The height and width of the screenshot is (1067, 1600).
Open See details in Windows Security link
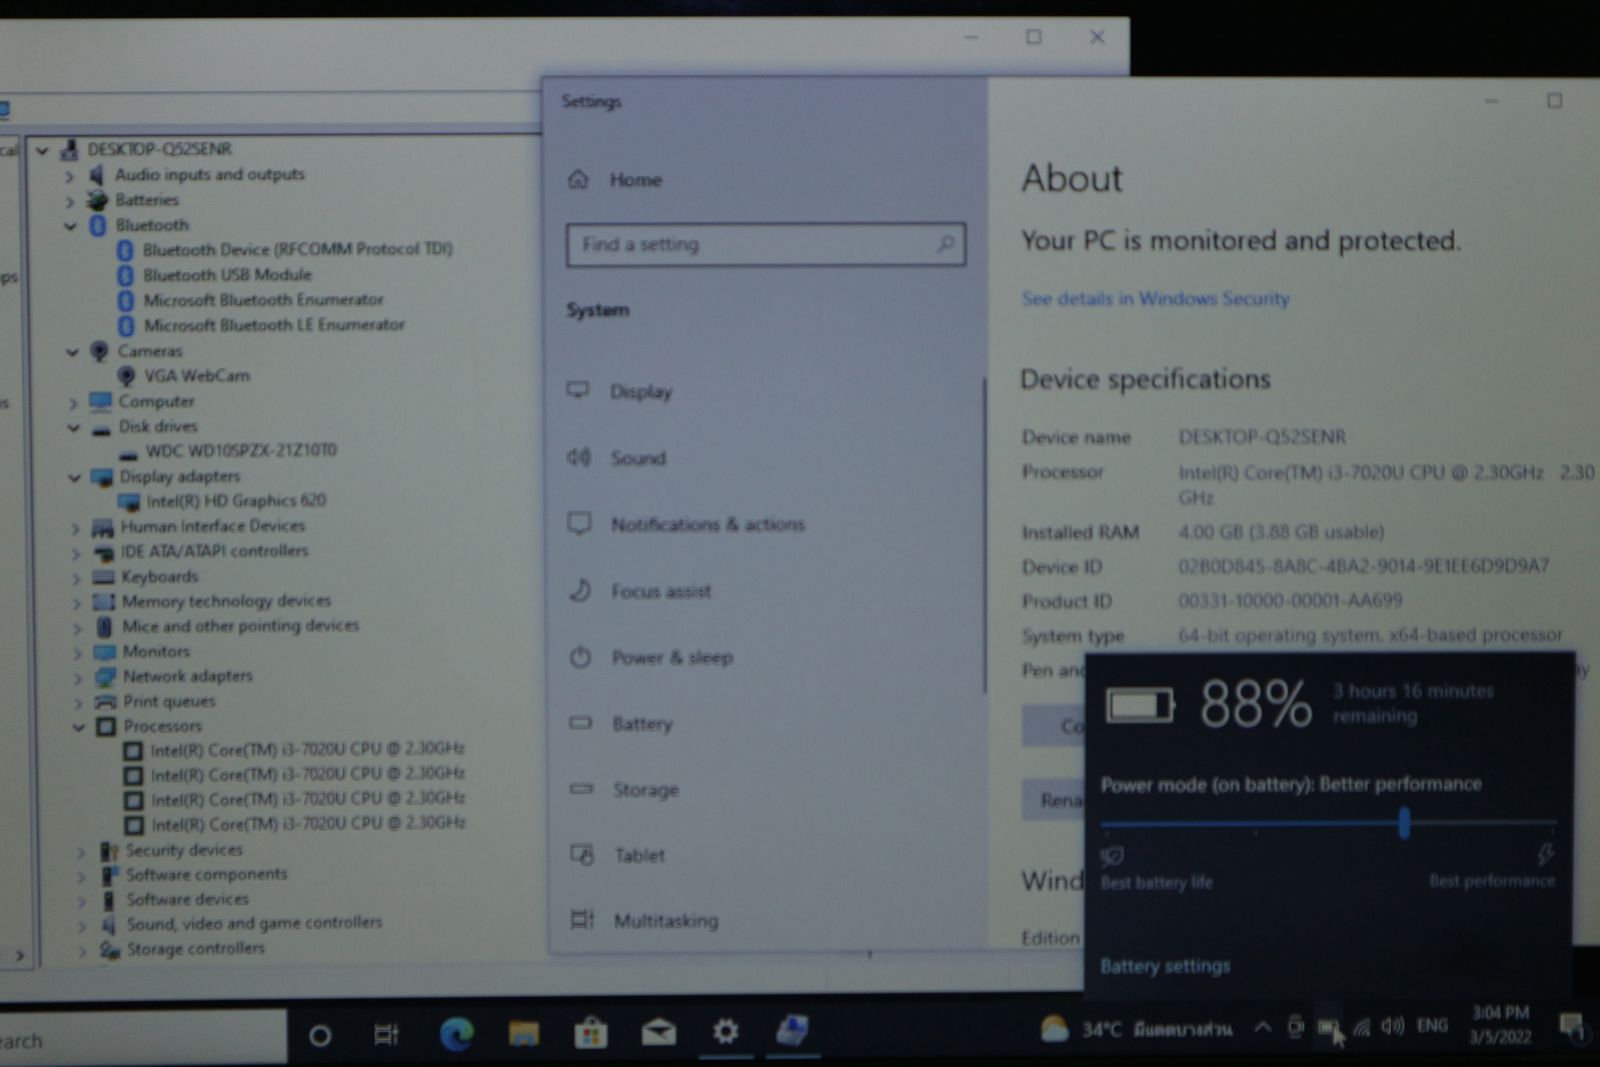click(x=1155, y=298)
